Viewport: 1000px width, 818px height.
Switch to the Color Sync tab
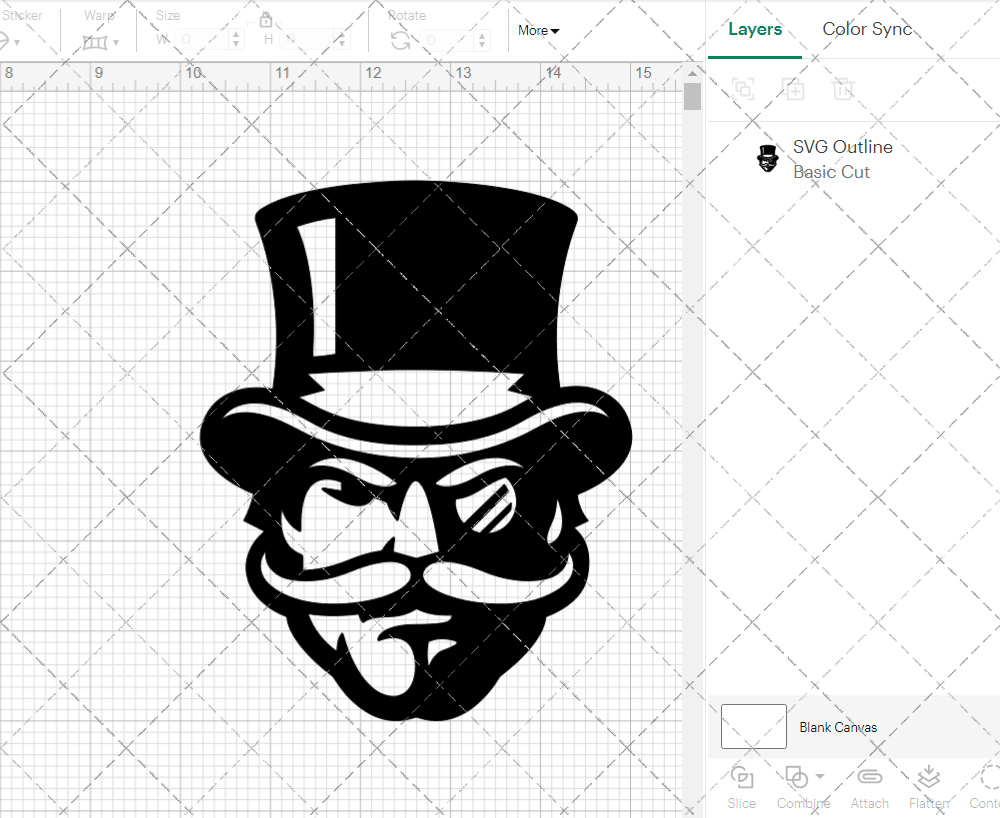(867, 29)
